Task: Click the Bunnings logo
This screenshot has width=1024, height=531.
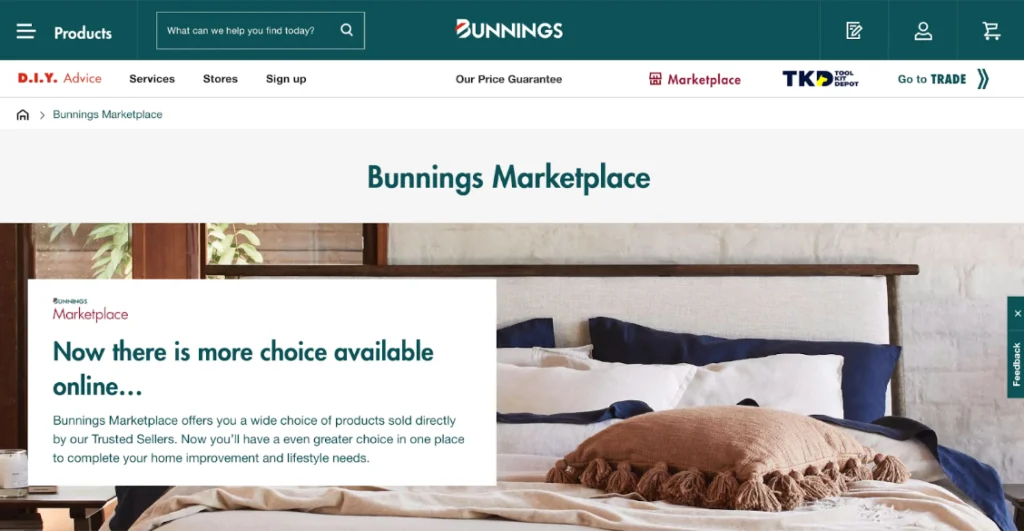Action: click(509, 29)
